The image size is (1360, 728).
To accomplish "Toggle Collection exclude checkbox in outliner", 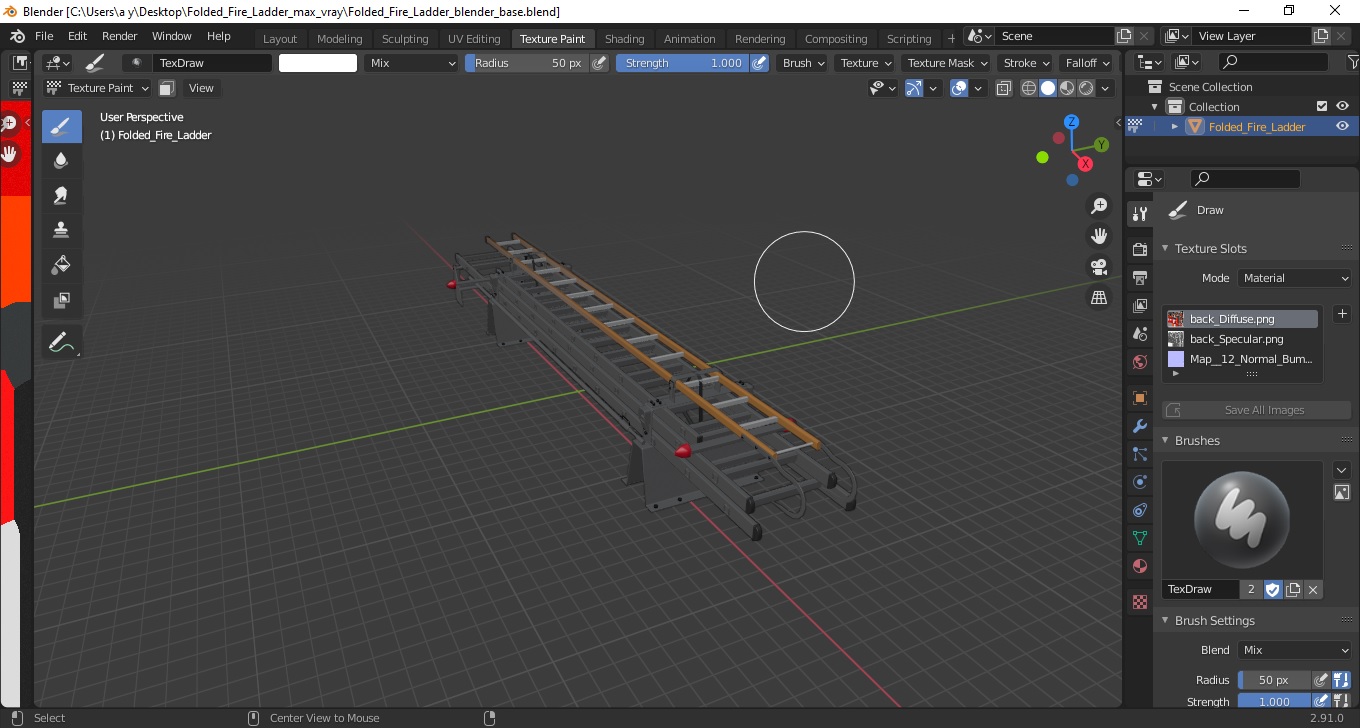I will [1322, 106].
